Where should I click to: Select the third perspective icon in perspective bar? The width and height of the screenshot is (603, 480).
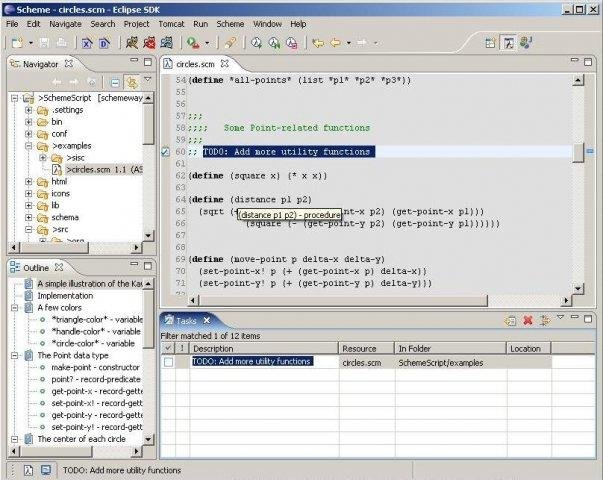[x=526, y=43]
